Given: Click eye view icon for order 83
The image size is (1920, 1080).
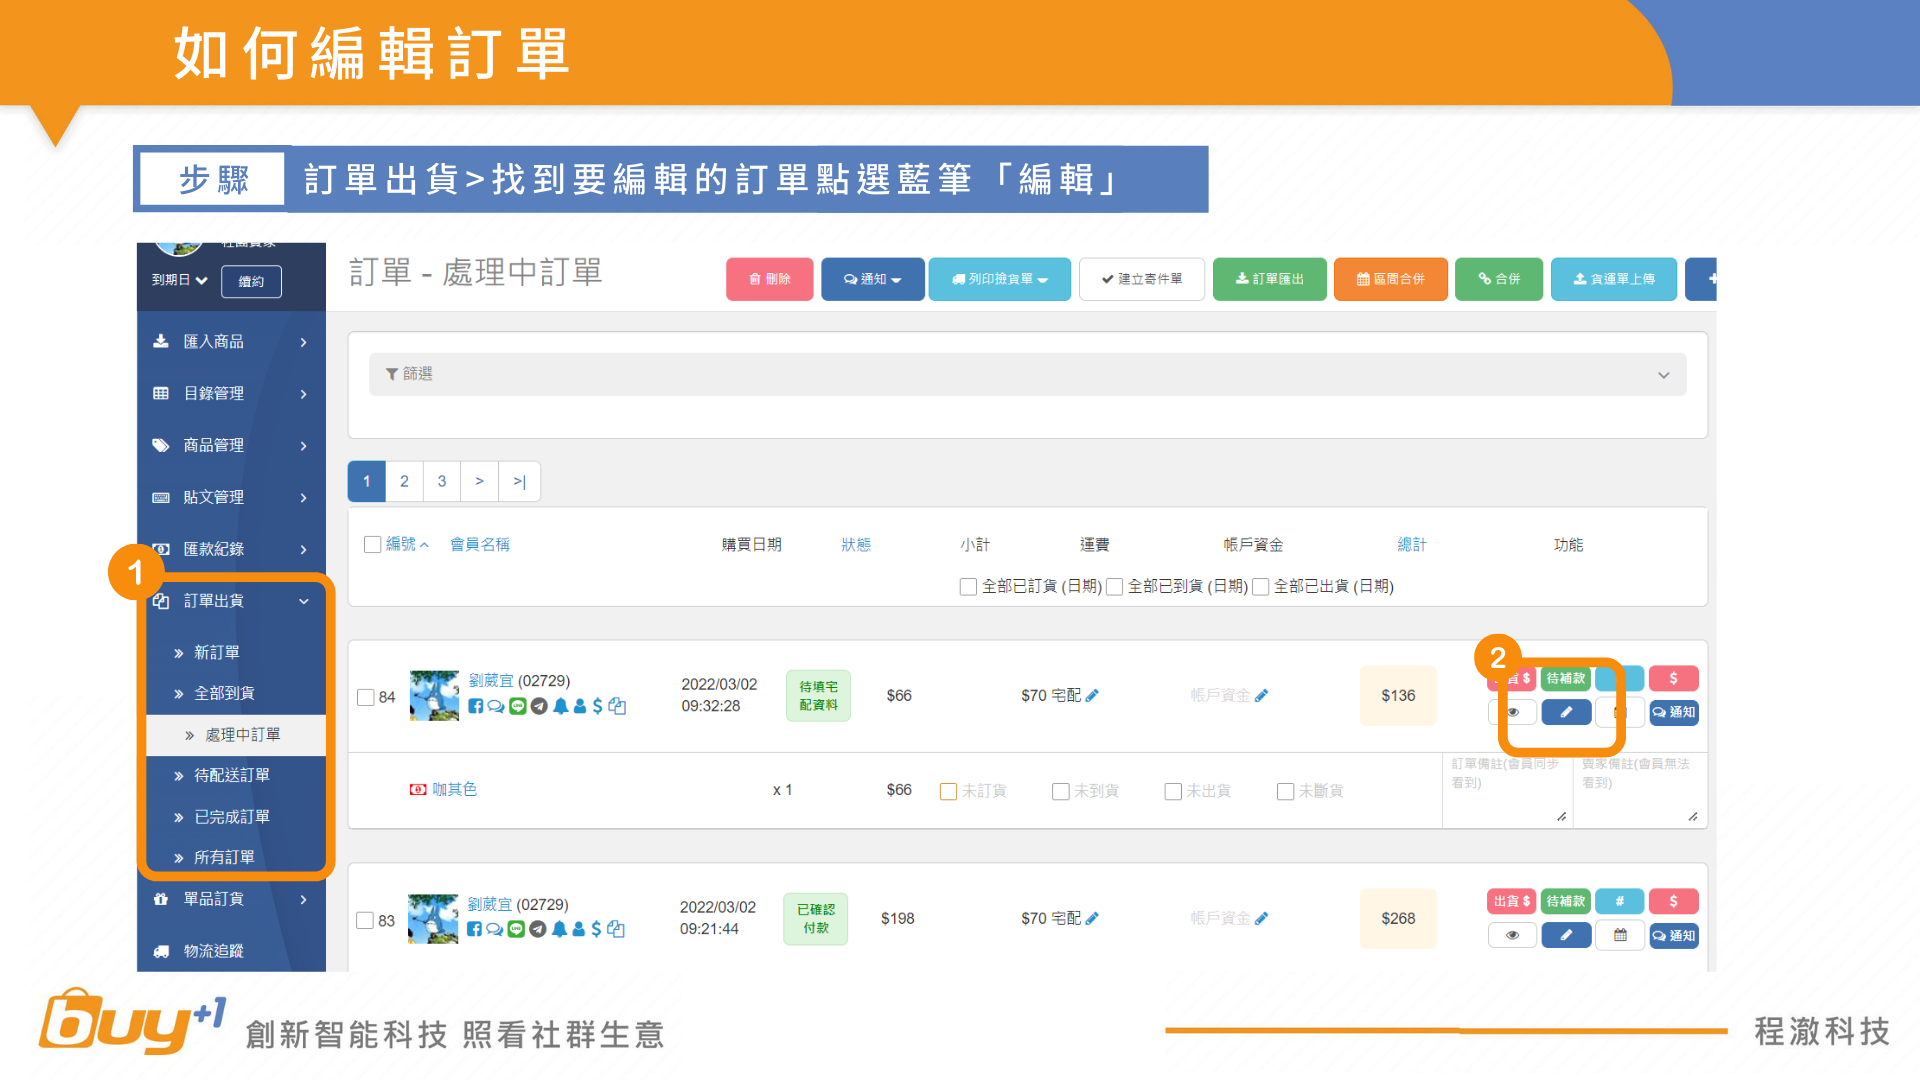Looking at the screenshot, I should 1512,935.
